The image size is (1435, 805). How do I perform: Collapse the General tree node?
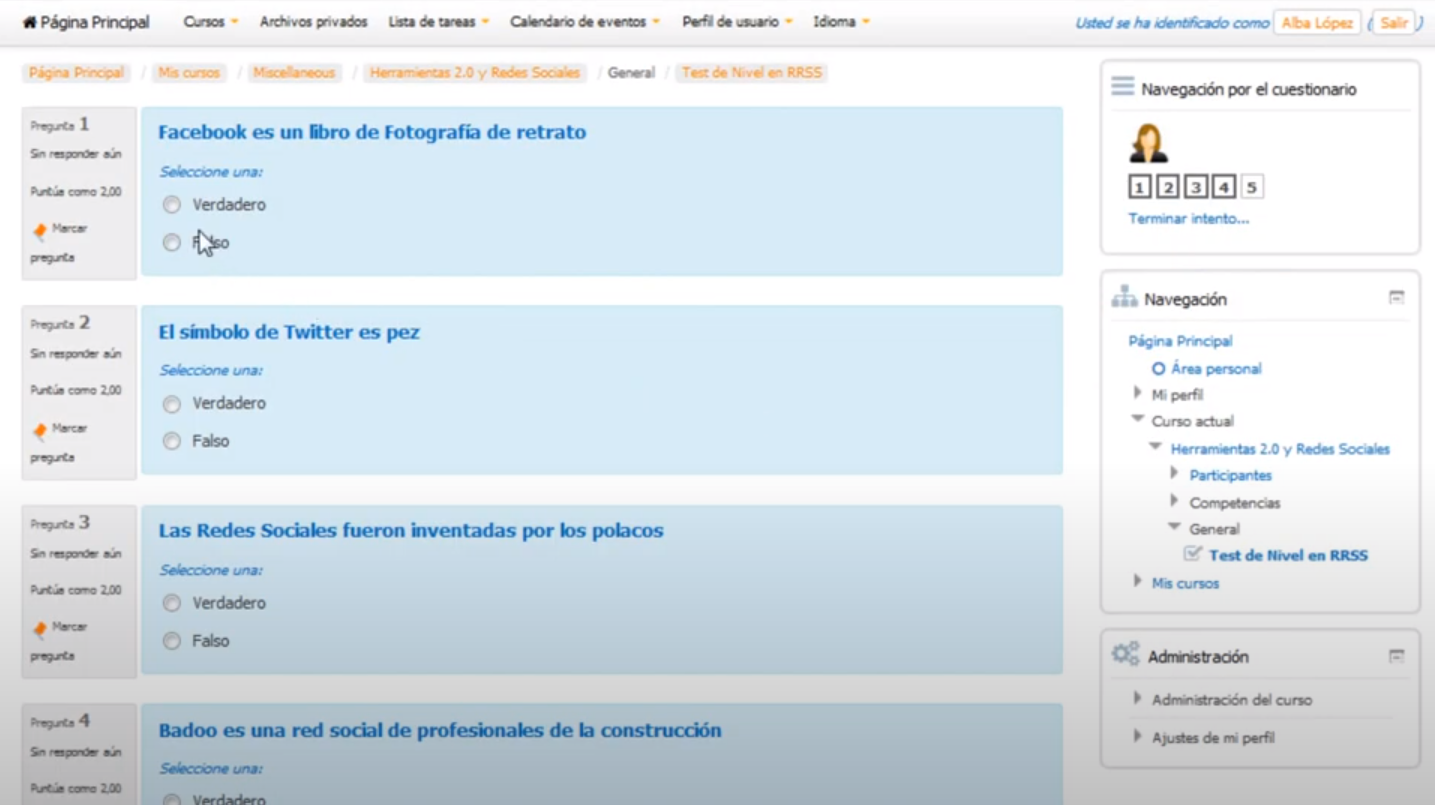(x=1175, y=527)
